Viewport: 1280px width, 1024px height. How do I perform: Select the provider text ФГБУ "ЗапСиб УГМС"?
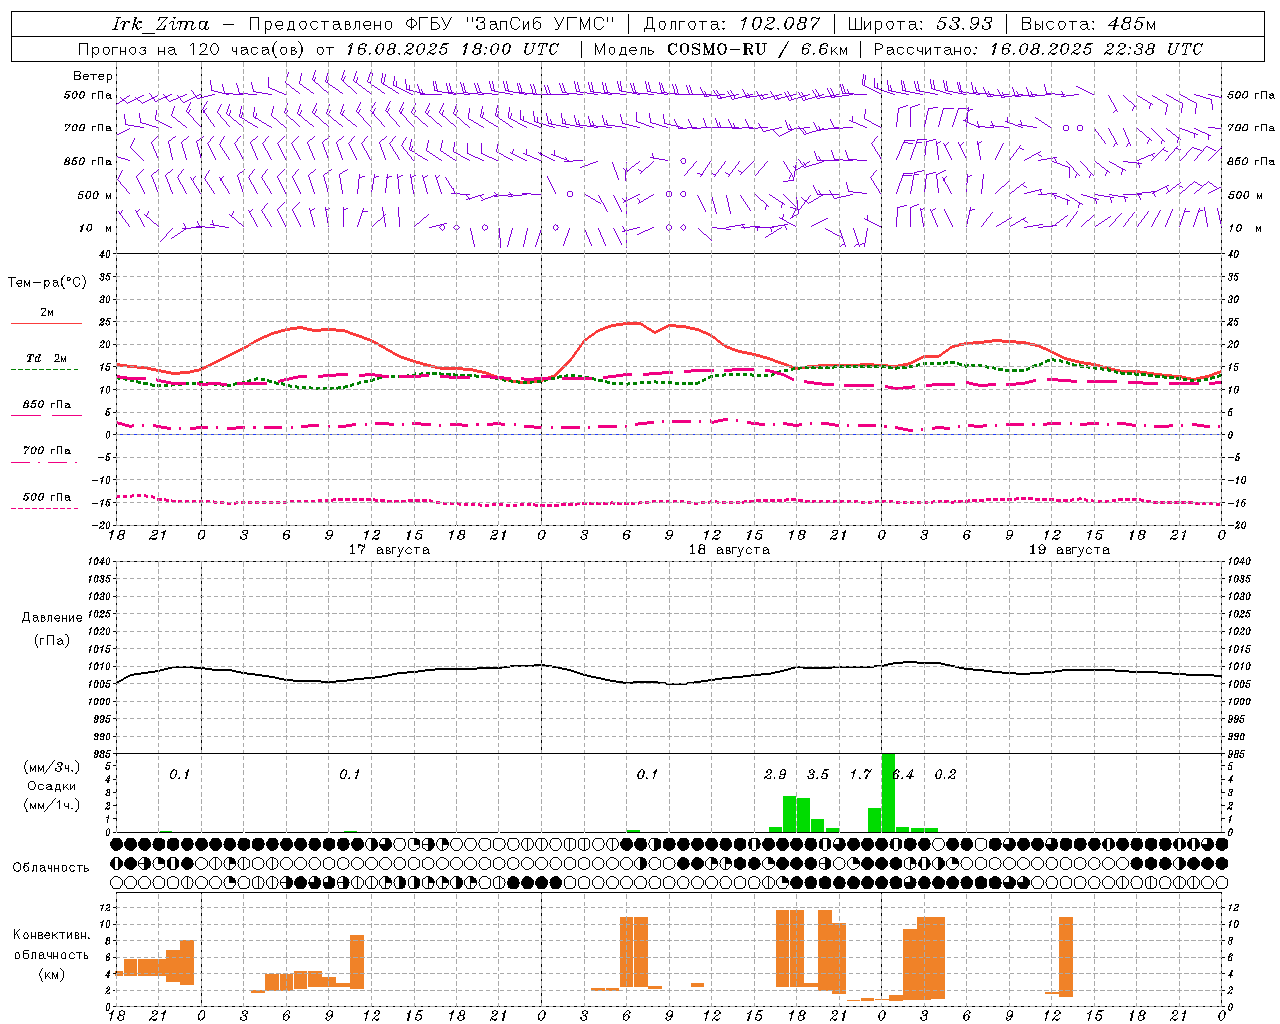tap(510, 24)
